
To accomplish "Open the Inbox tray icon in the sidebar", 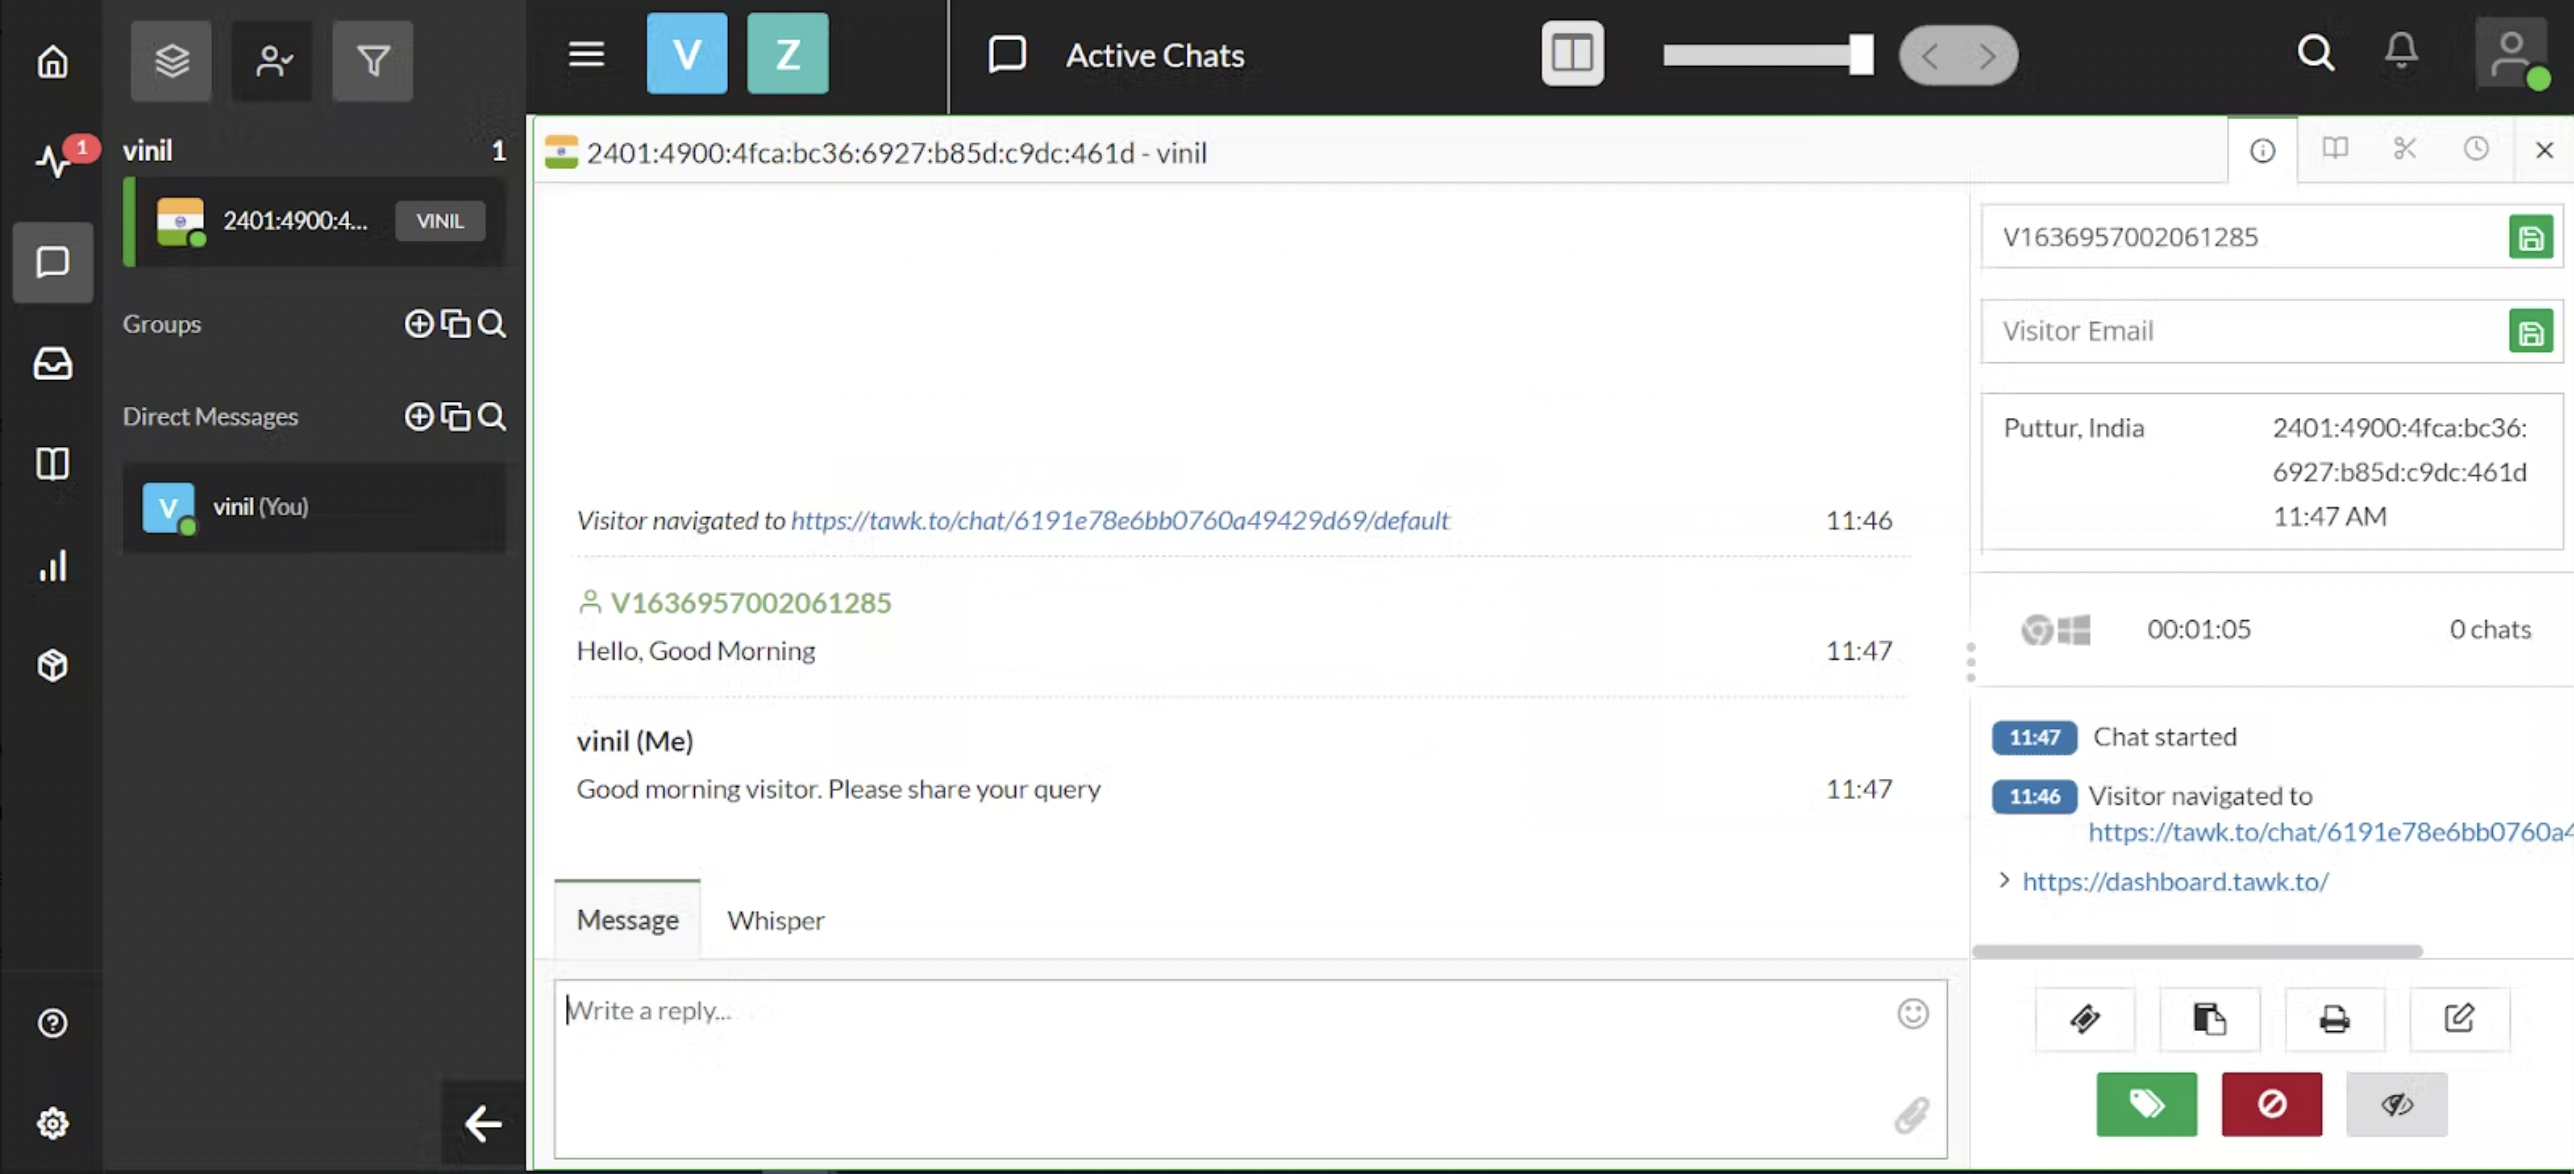I will (53, 363).
